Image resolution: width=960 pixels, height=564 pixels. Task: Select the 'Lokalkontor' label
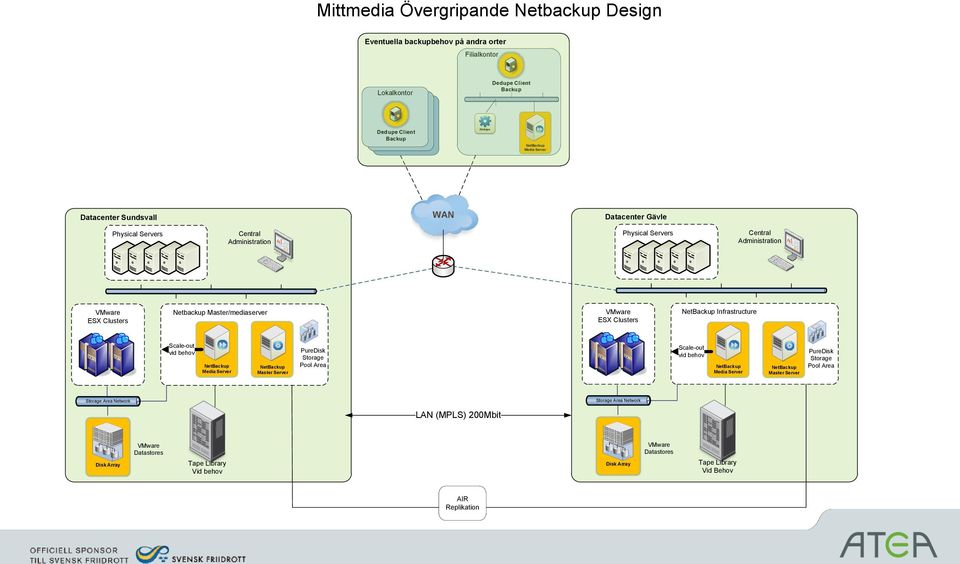click(395, 93)
